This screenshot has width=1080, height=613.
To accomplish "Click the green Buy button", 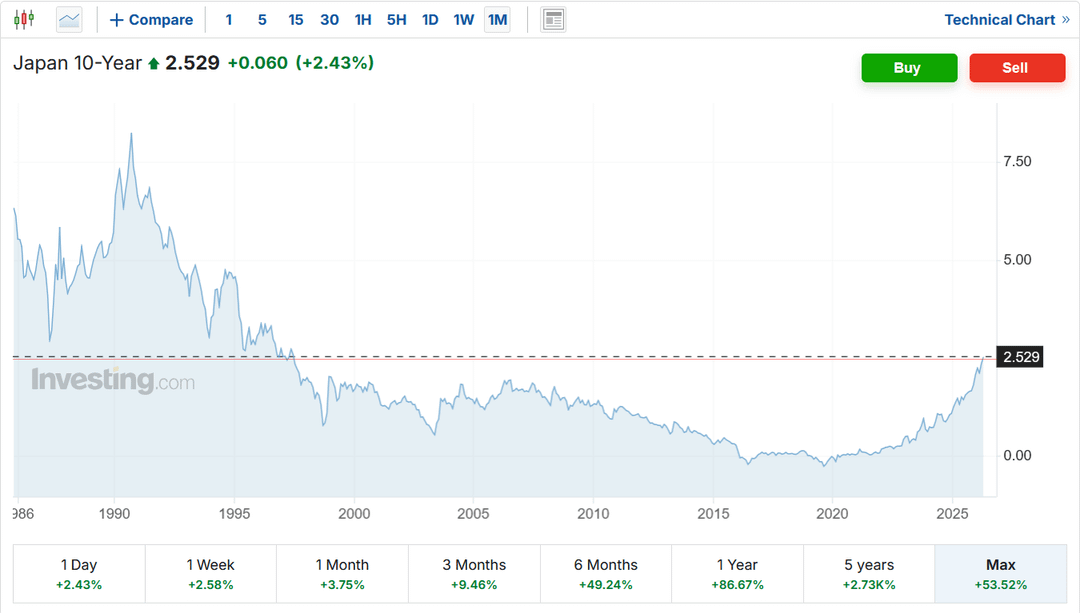I will 908,68.
